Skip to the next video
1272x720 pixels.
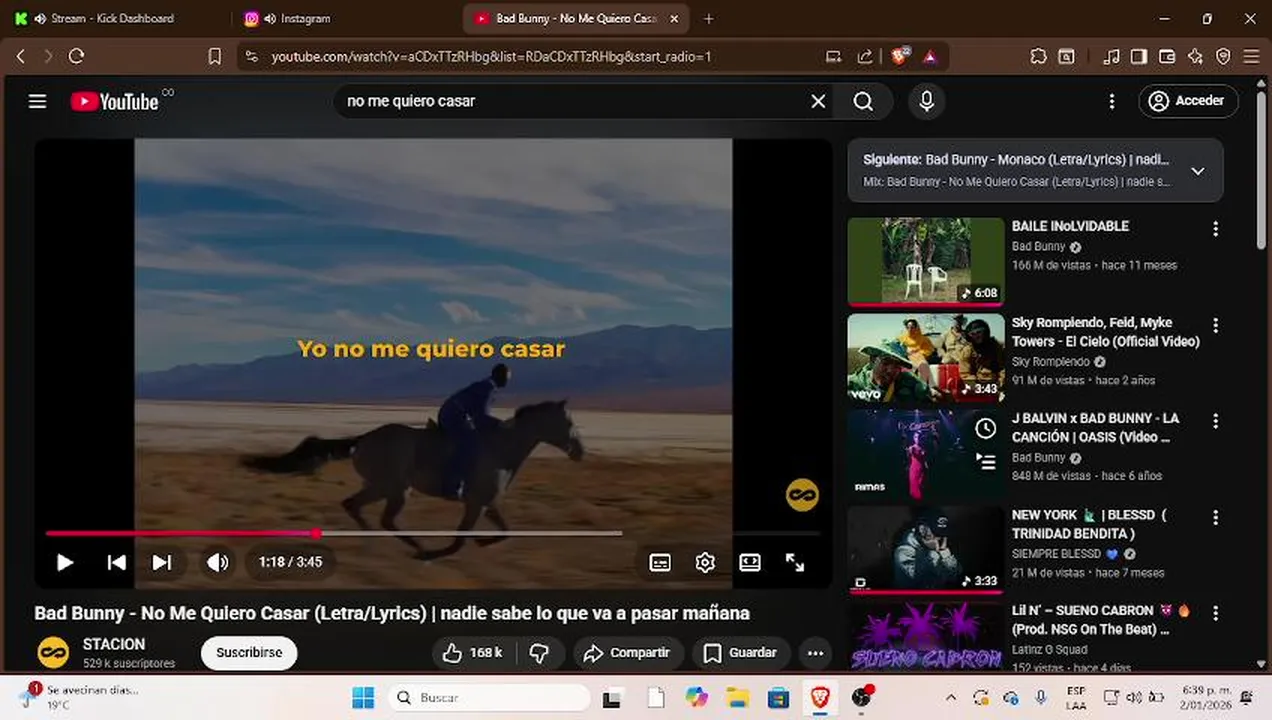pos(162,562)
